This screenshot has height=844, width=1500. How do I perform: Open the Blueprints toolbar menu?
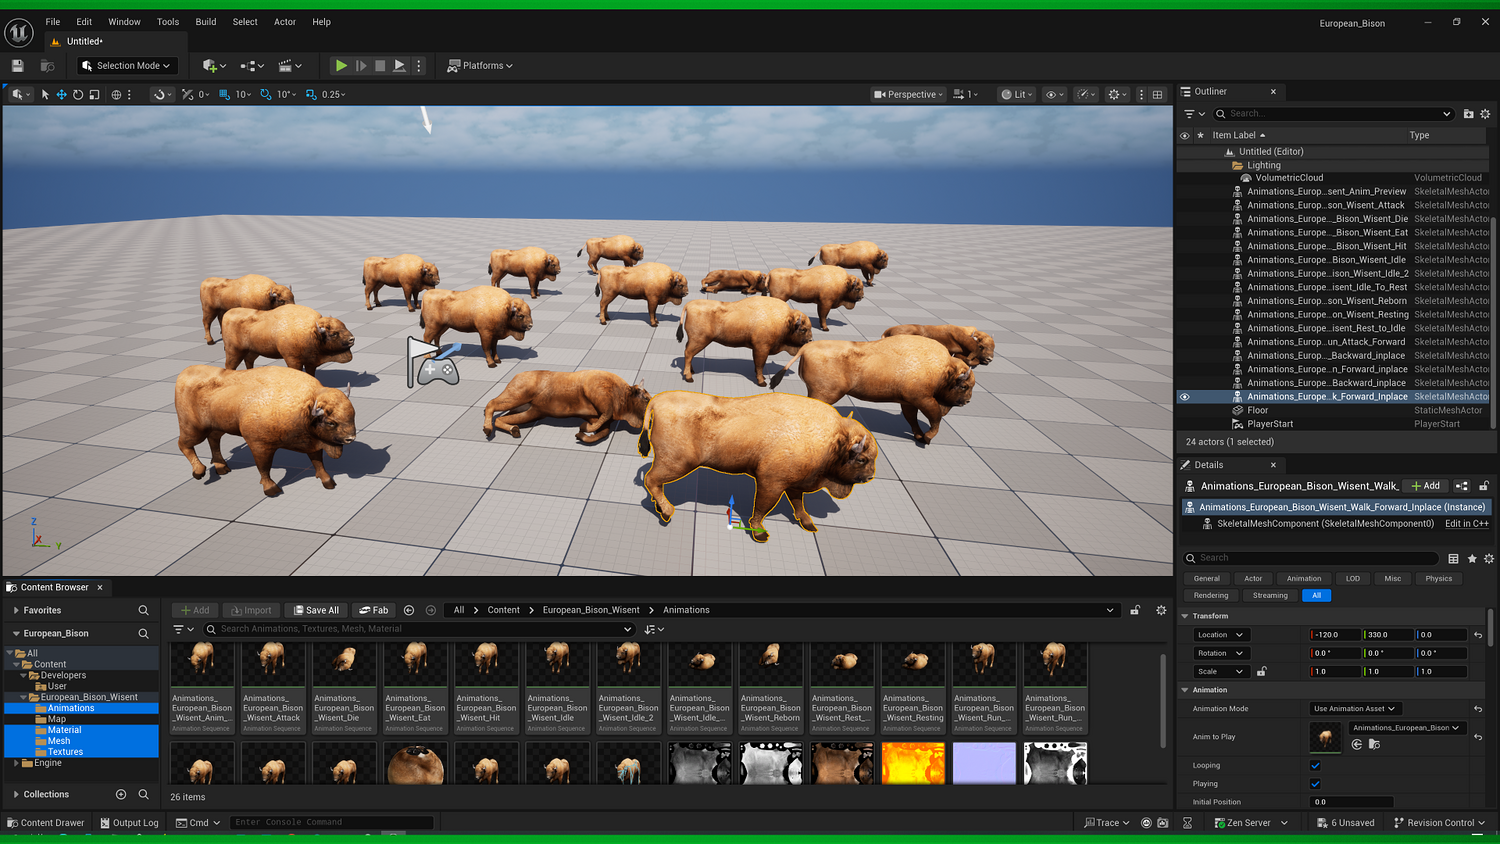tap(252, 66)
